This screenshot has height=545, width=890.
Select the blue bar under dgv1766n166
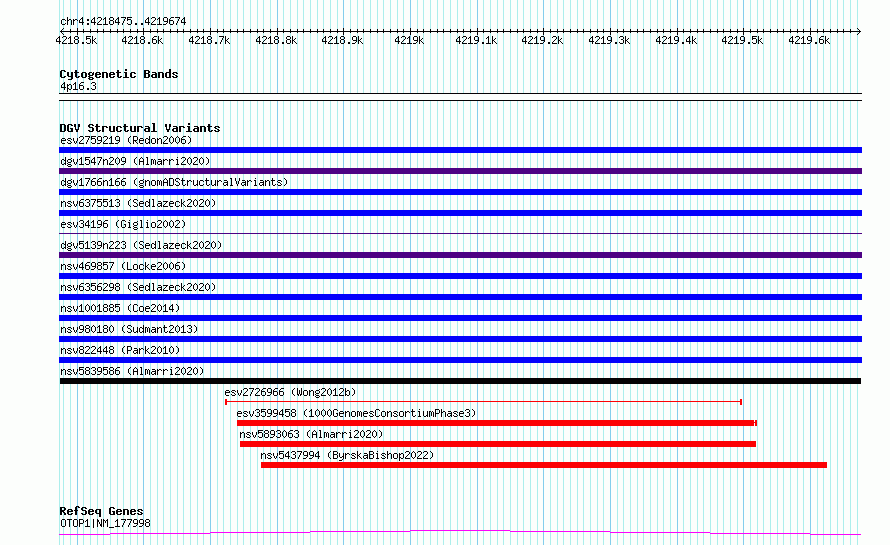(x=460, y=192)
